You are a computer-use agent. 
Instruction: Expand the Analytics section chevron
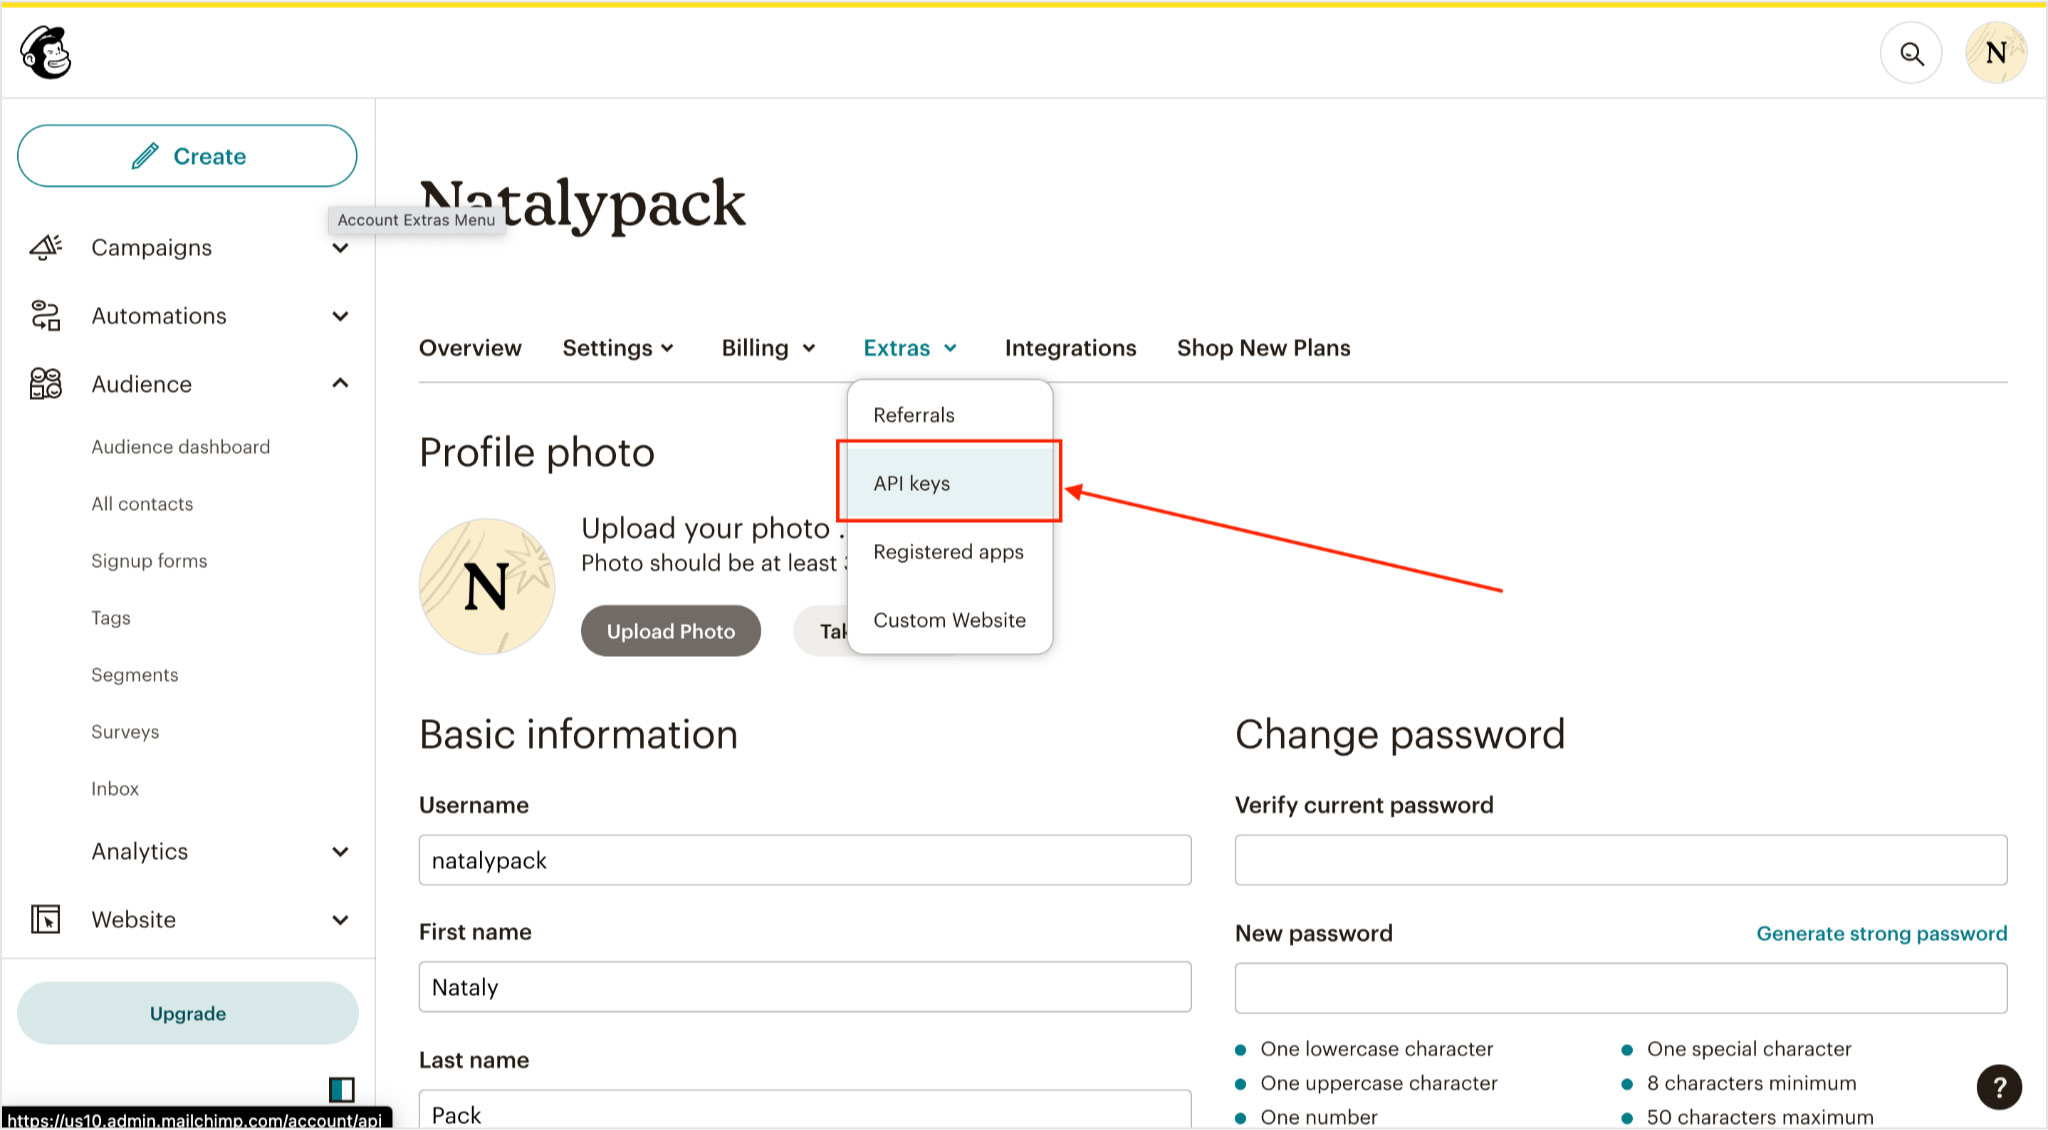click(x=340, y=852)
